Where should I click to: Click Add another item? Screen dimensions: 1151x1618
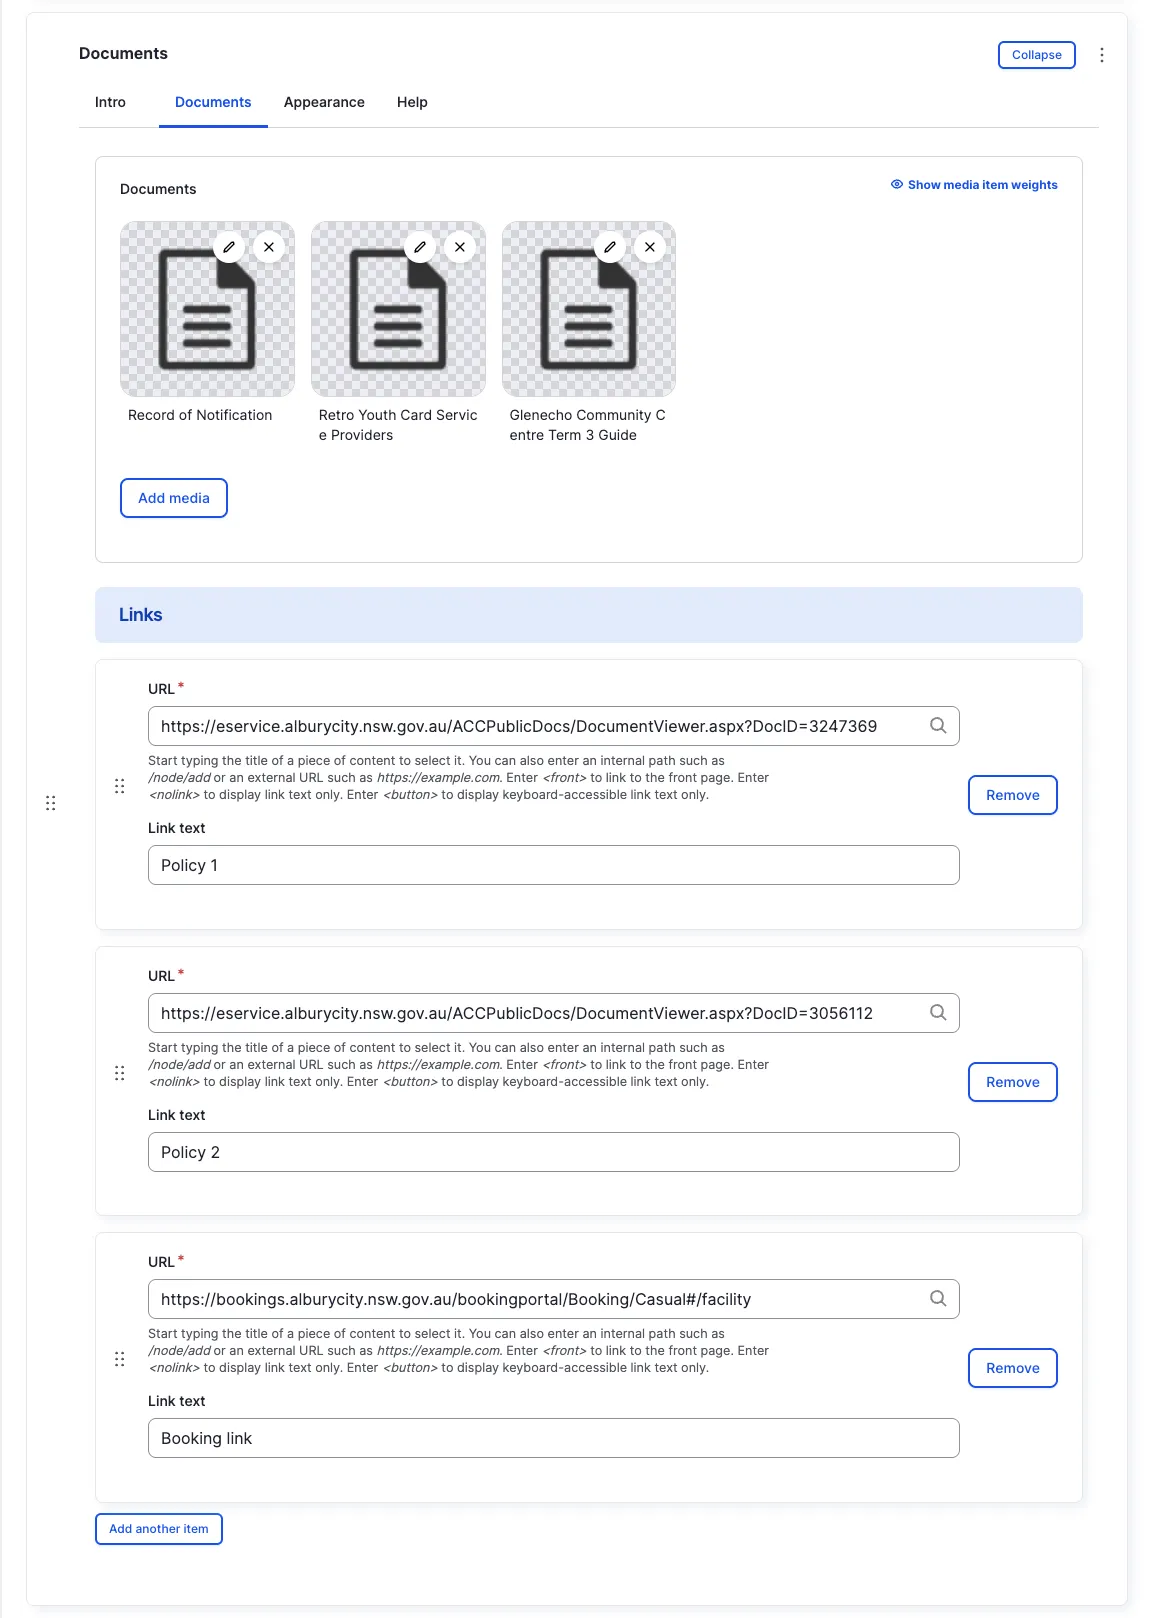pyautogui.click(x=159, y=1529)
